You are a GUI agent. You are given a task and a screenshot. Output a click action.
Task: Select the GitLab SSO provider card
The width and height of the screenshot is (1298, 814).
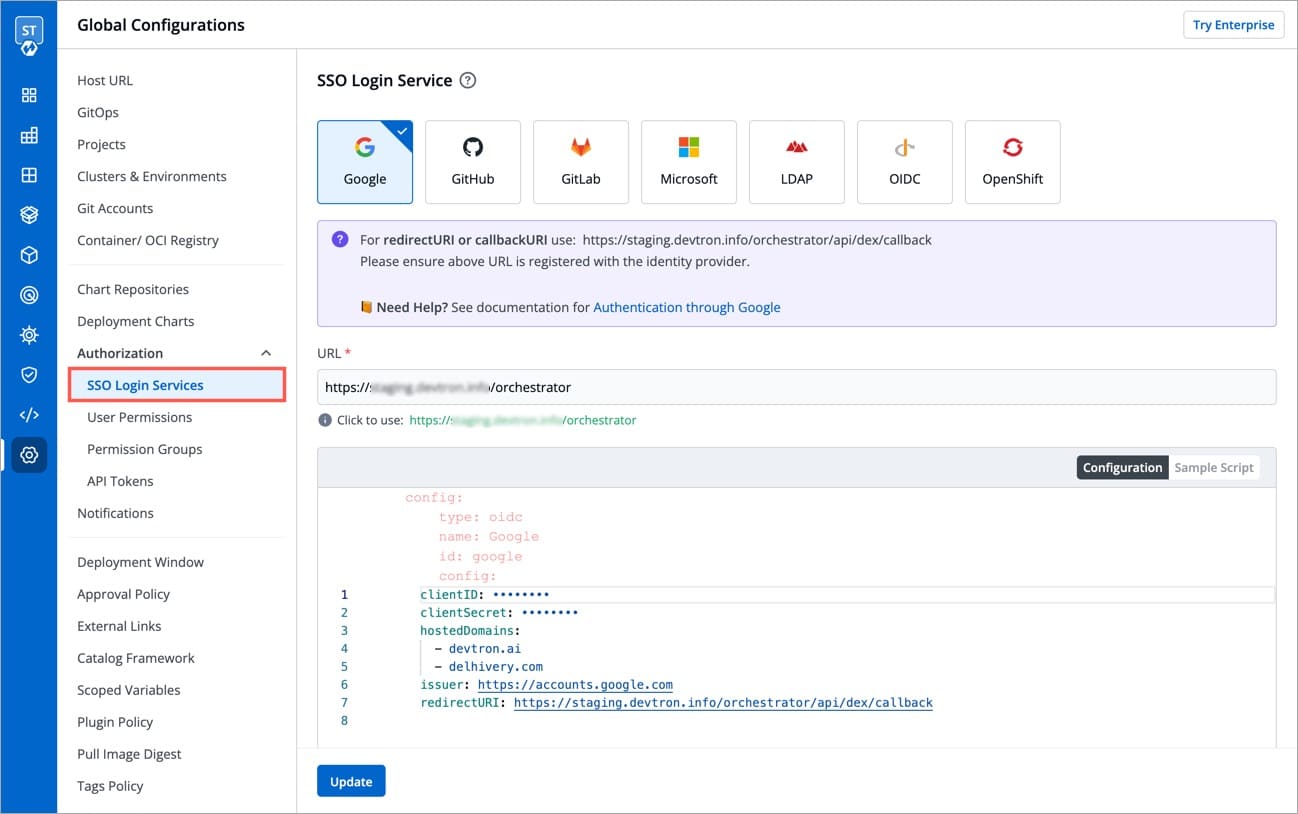[580, 162]
